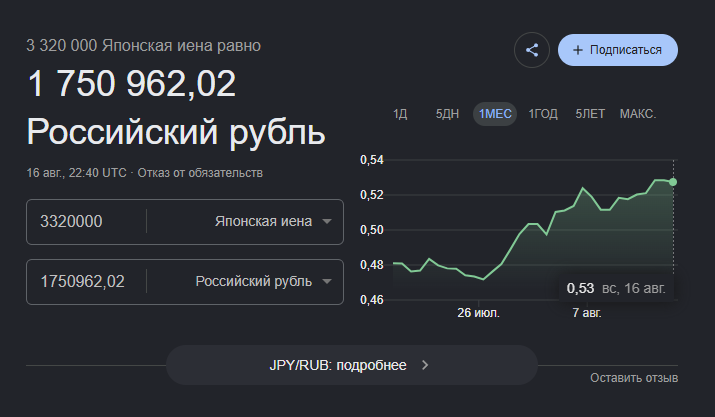Show the МАКС. chart range

coord(637,114)
